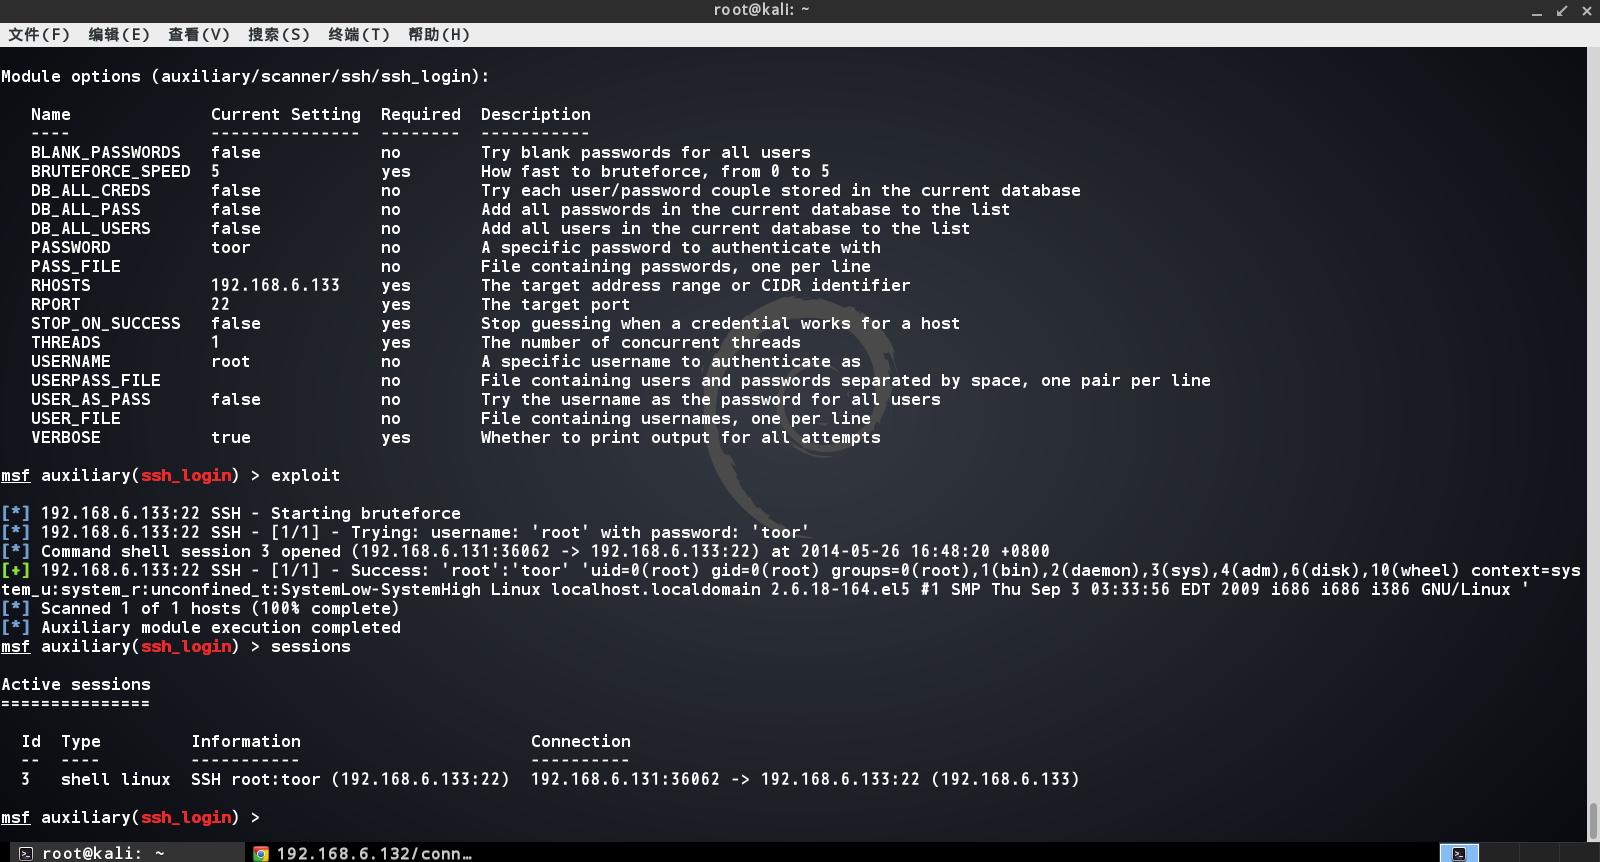Maximize the root@kali terminal window

coord(1562,11)
